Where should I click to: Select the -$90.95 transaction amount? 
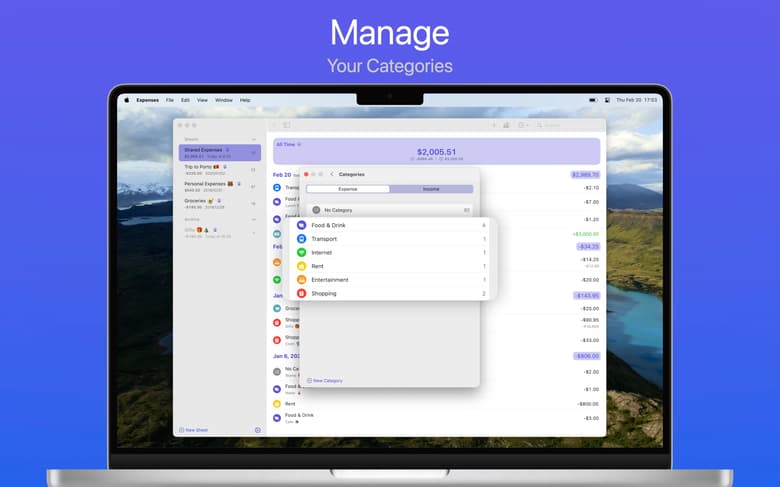point(590,320)
